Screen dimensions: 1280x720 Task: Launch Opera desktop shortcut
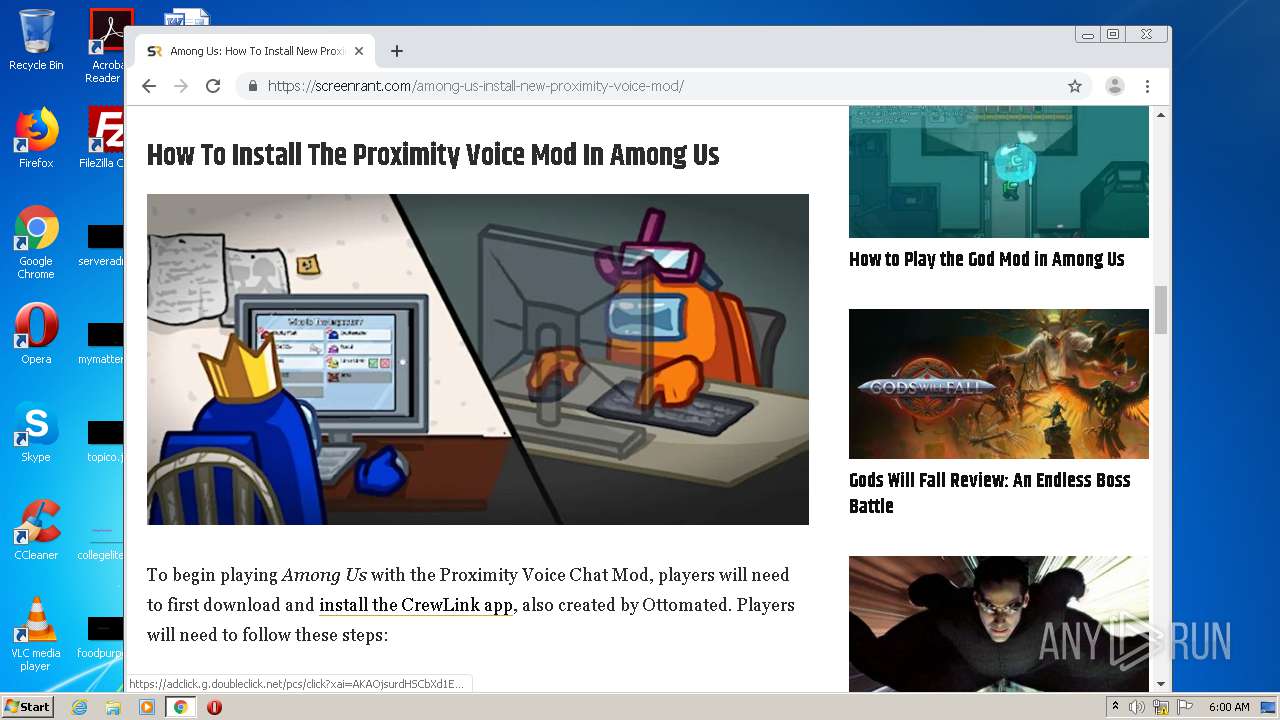[36, 334]
